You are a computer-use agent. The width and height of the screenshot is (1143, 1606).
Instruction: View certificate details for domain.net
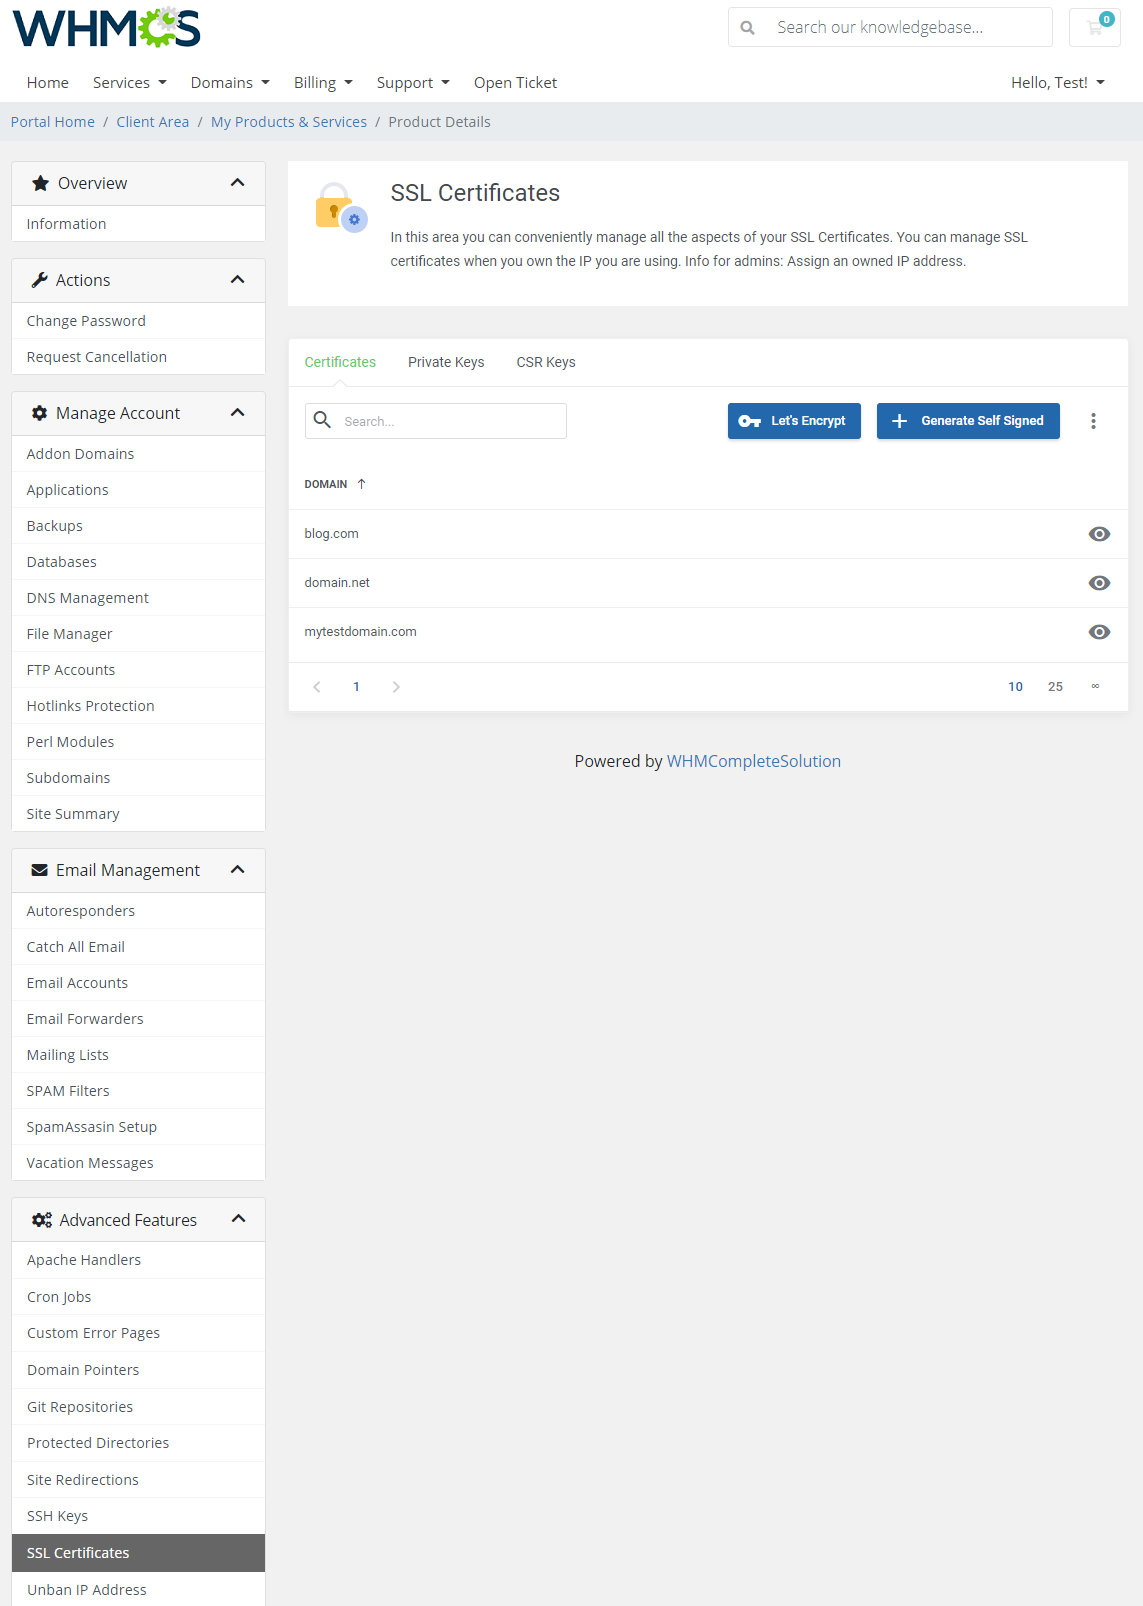tap(1099, 583)
